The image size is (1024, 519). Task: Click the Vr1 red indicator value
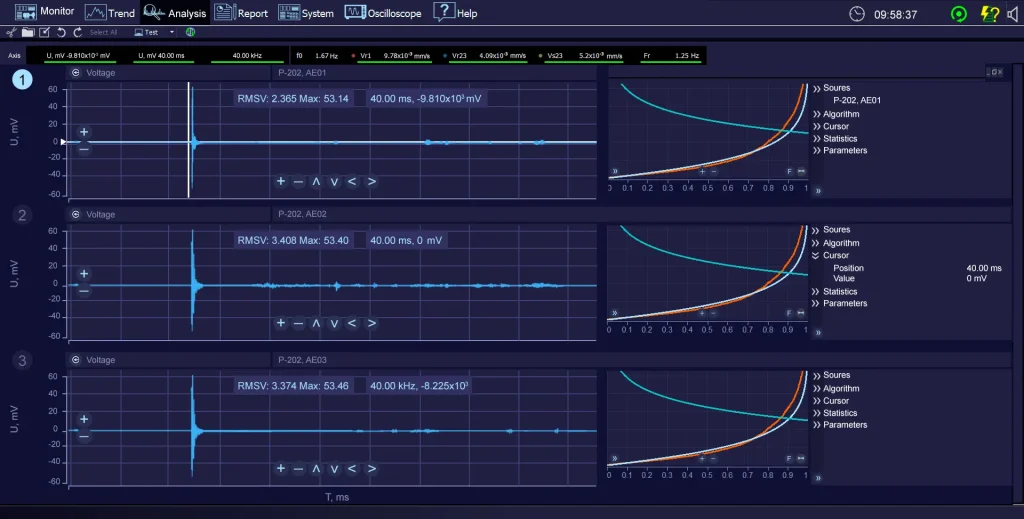coord(407,56)
